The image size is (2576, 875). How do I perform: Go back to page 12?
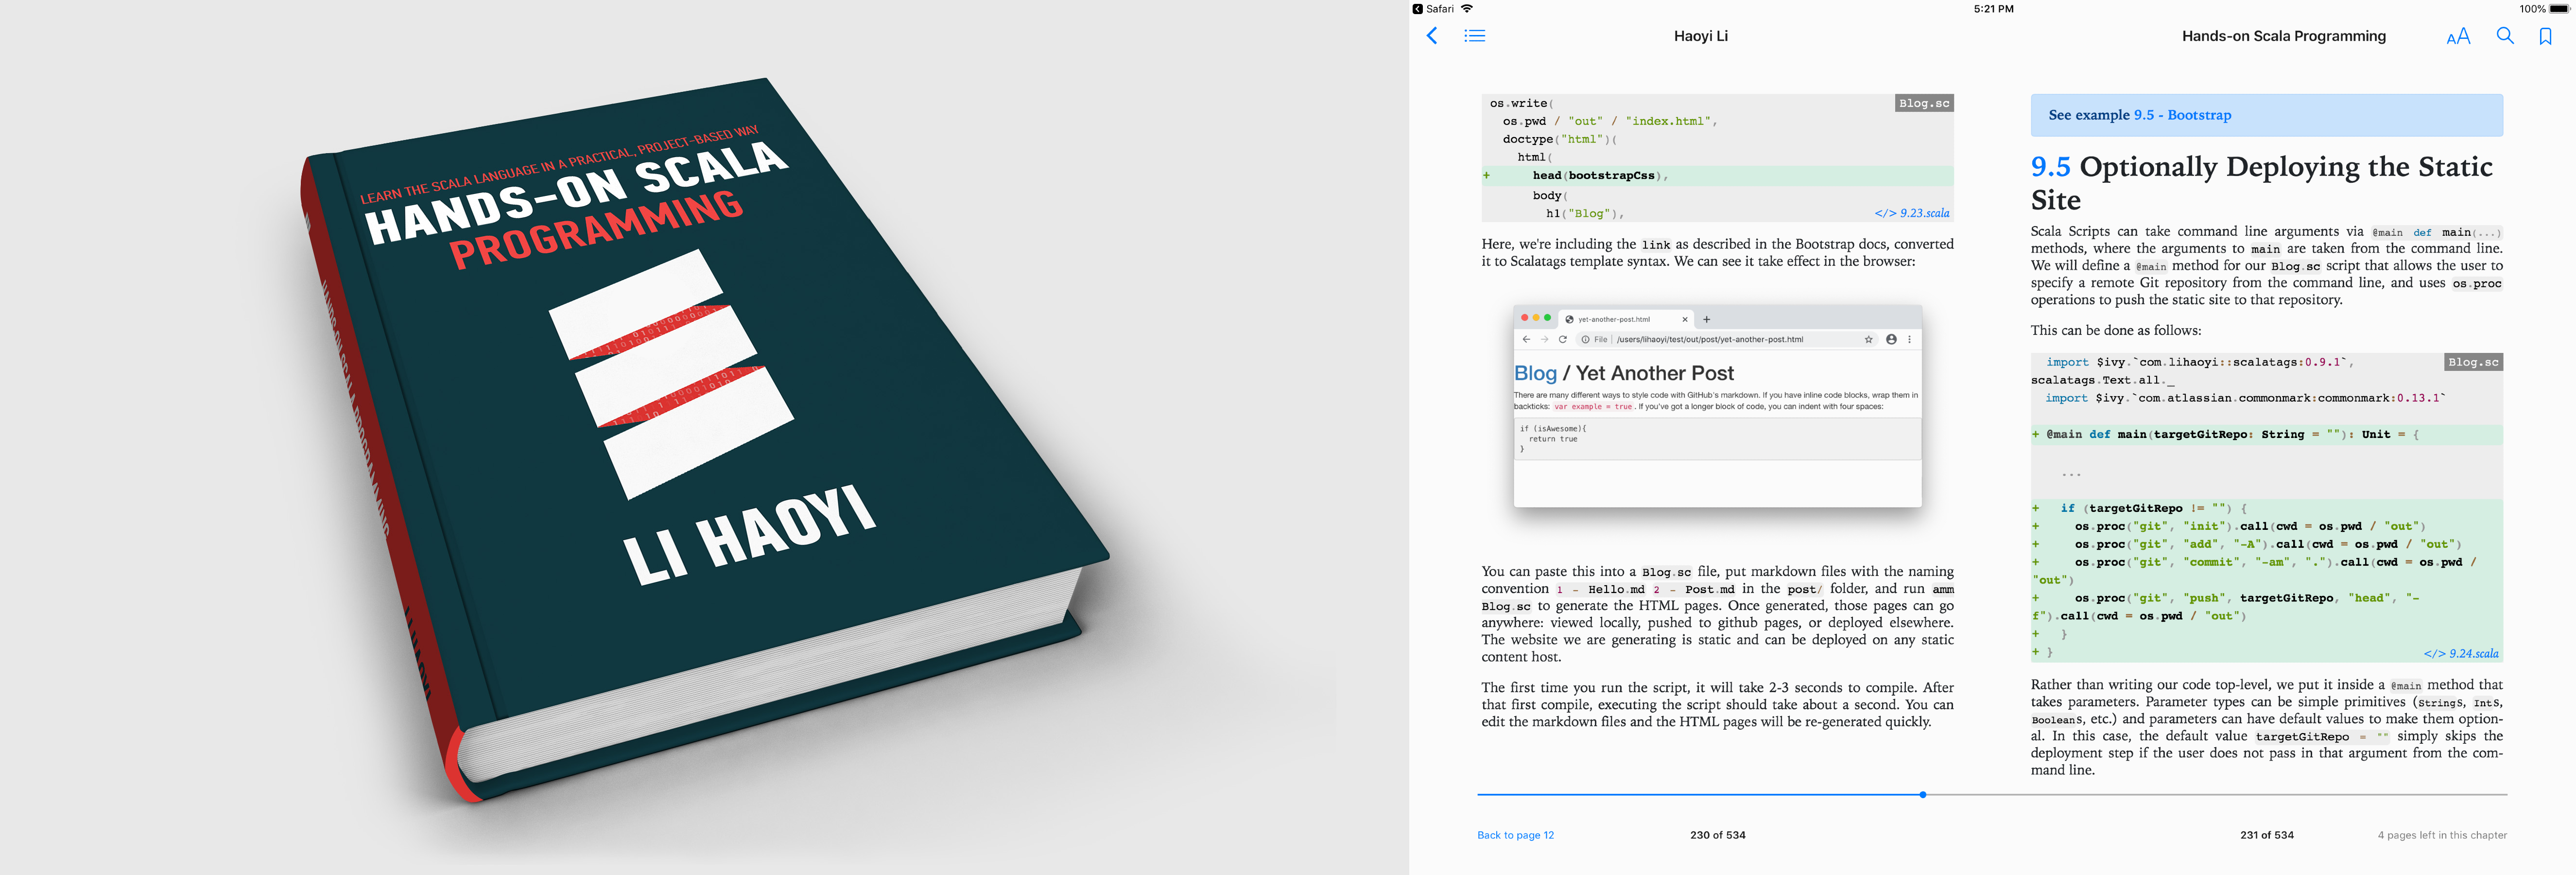[1515, 835]
